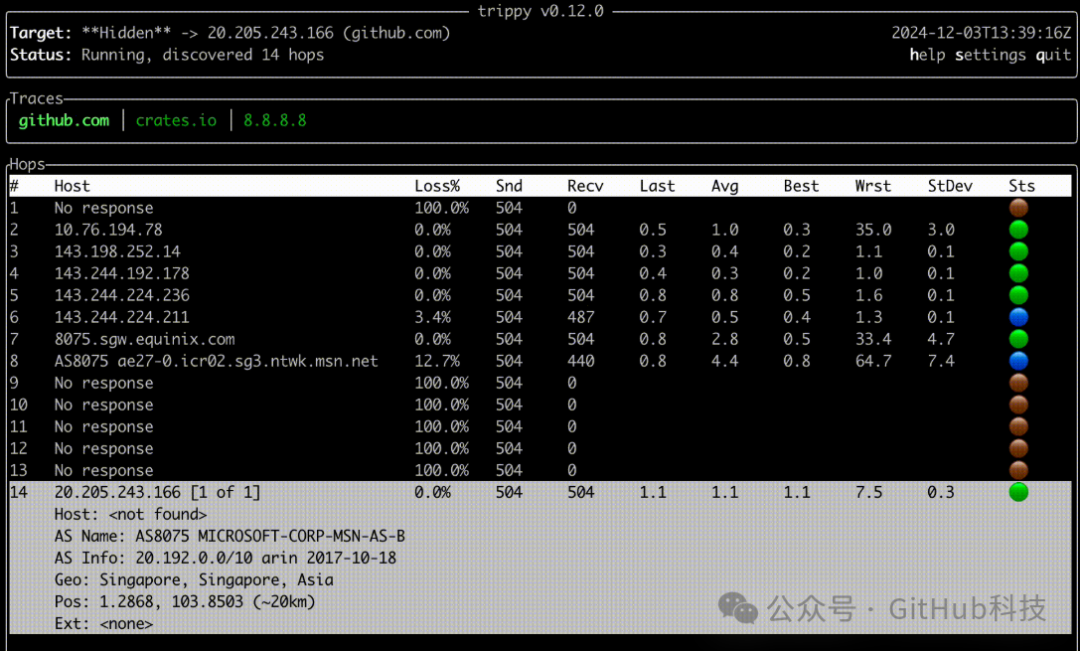Click the green status dot for 143.198.252.14
Viewport: 1080px width, 651px height.
tap(1019, 251)
